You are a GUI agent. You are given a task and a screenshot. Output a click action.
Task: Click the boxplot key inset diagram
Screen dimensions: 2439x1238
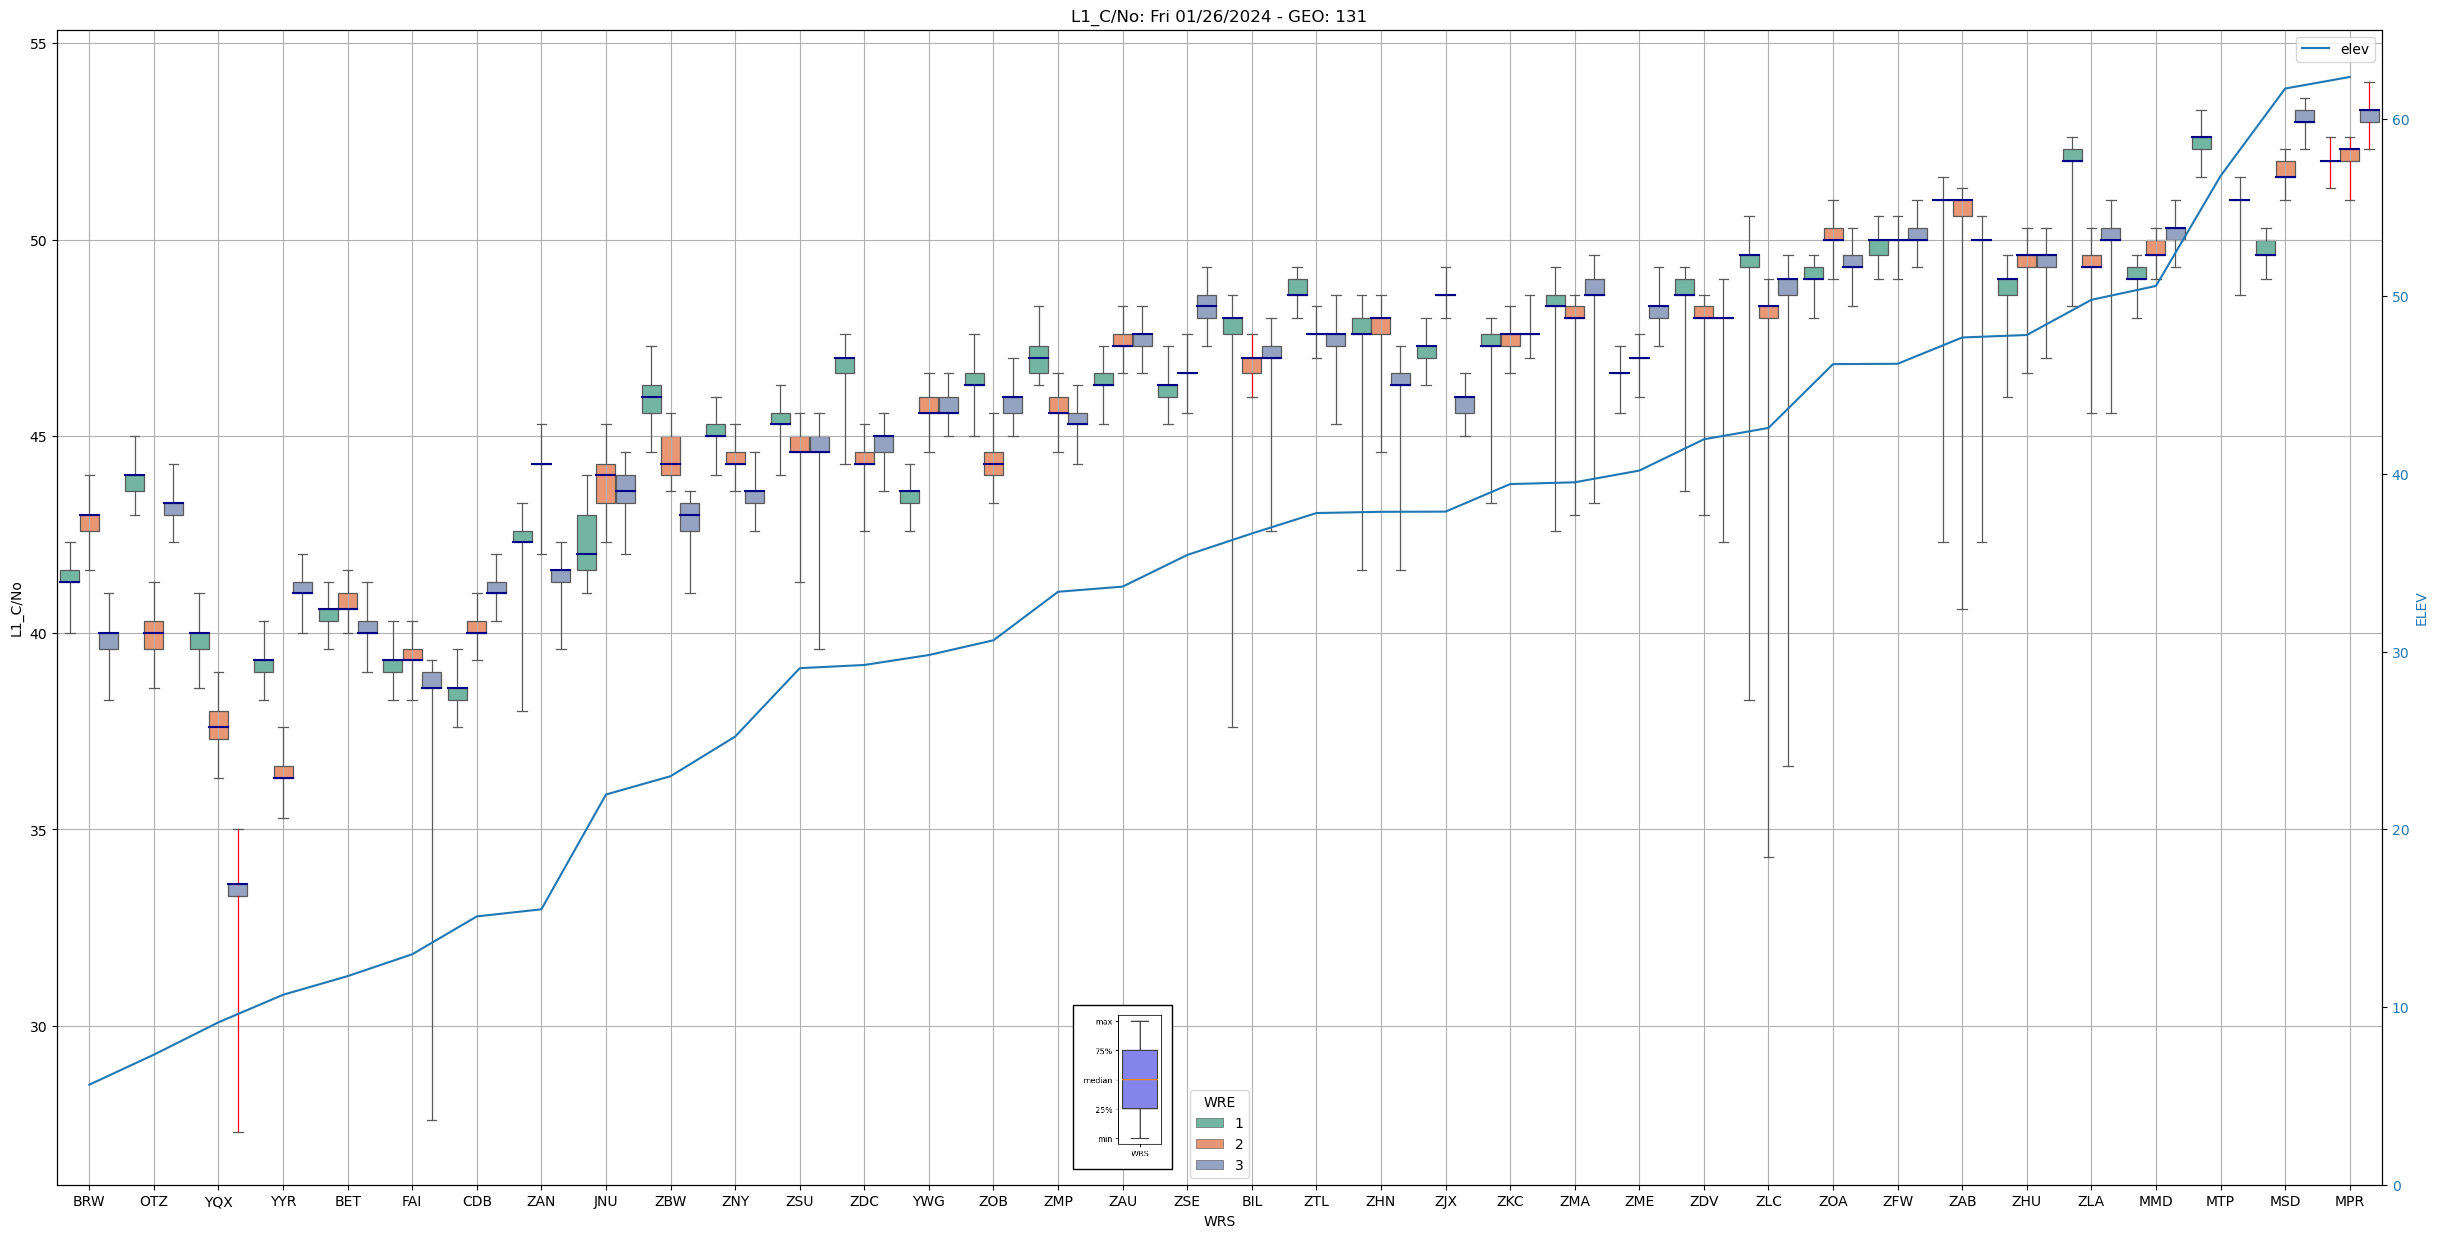point(1122,1087)
